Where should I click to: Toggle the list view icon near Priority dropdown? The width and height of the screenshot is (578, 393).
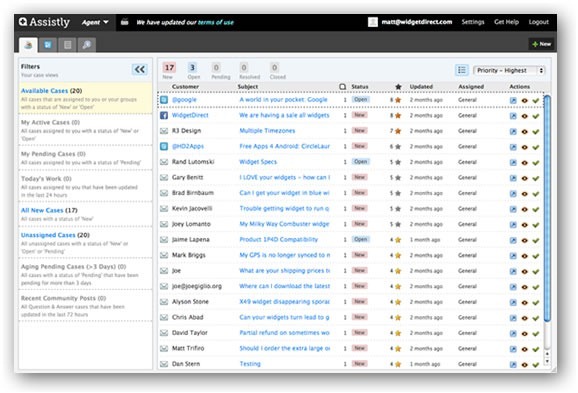tap(462, 70)
